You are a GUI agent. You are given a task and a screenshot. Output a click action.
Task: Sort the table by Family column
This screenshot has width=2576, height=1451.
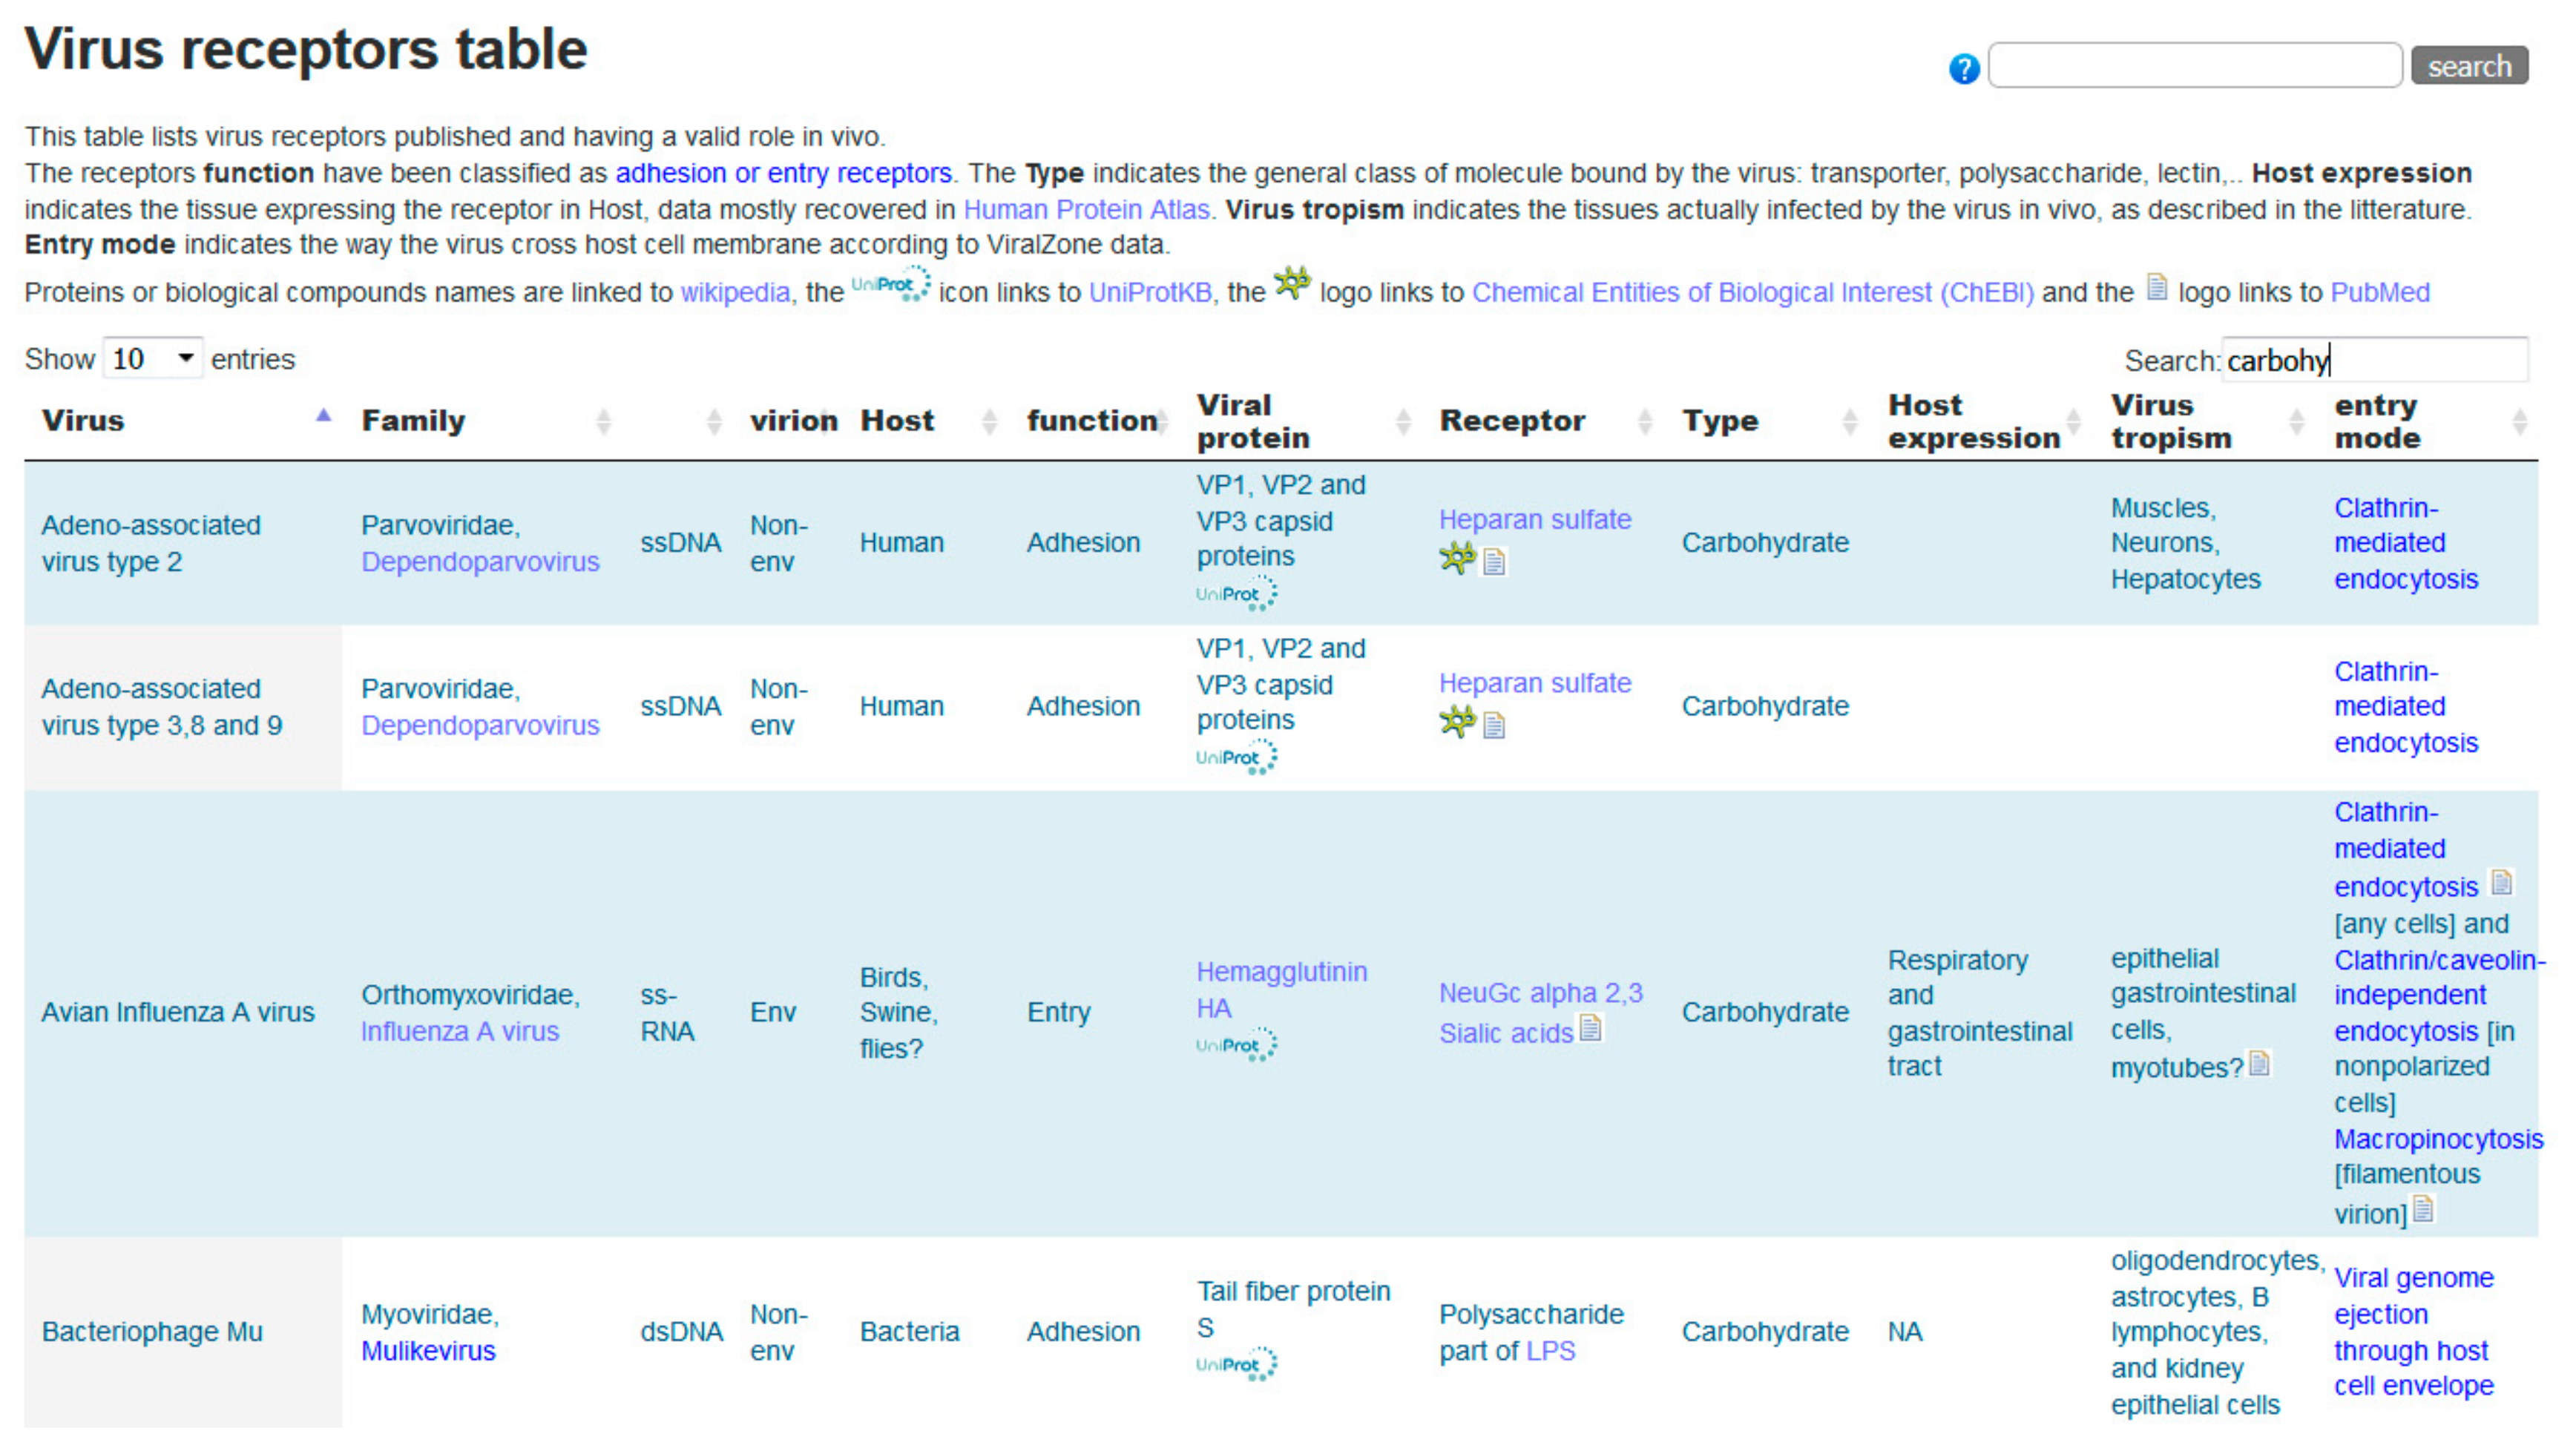click(483, 420)
